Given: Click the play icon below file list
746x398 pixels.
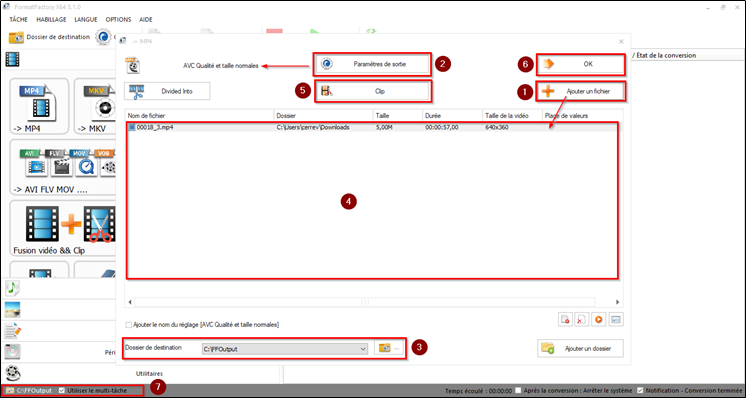Looking at the screenshot, I should [599, 320].
